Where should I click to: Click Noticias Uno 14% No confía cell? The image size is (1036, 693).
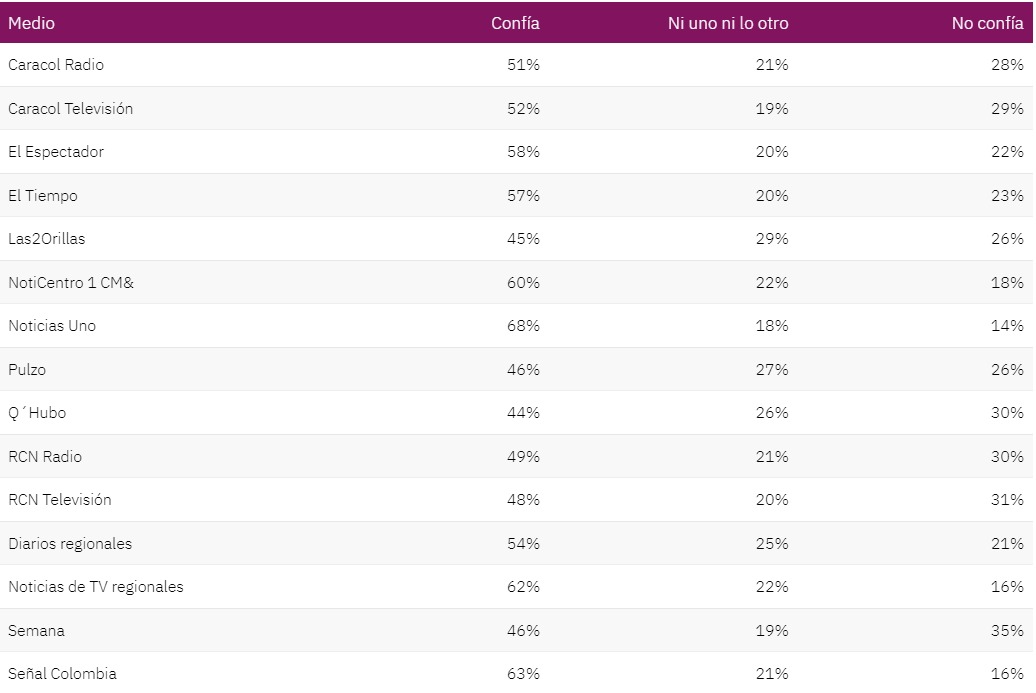1007,326
